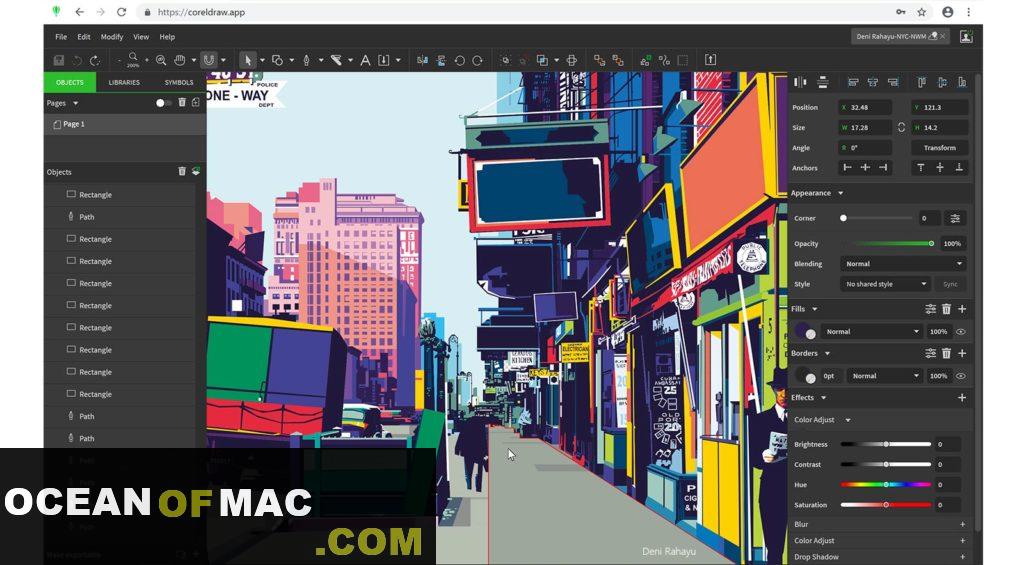
Task: Toggle the switch in the Pages header
Action: coord(163,103)
